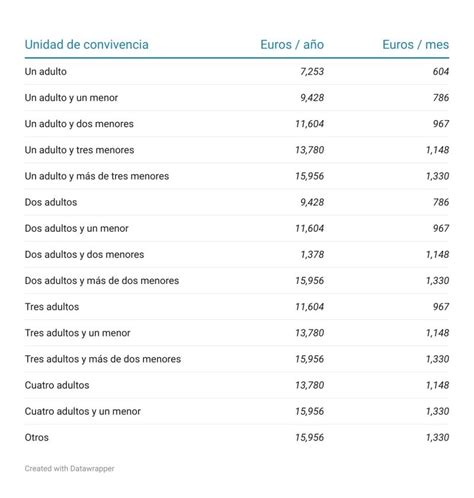The image size is (474, 498).
Task: Click the 1,378 value for two adults two minors
Action: tap(312, 255)
